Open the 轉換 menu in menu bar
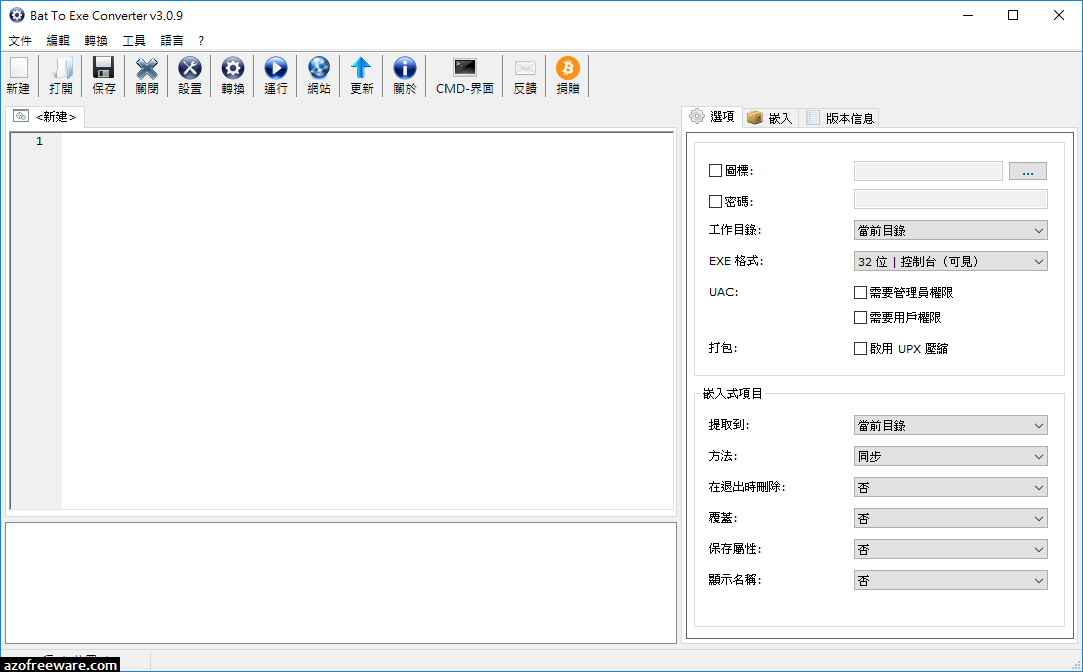The image size is (1083, 672). 96,41
